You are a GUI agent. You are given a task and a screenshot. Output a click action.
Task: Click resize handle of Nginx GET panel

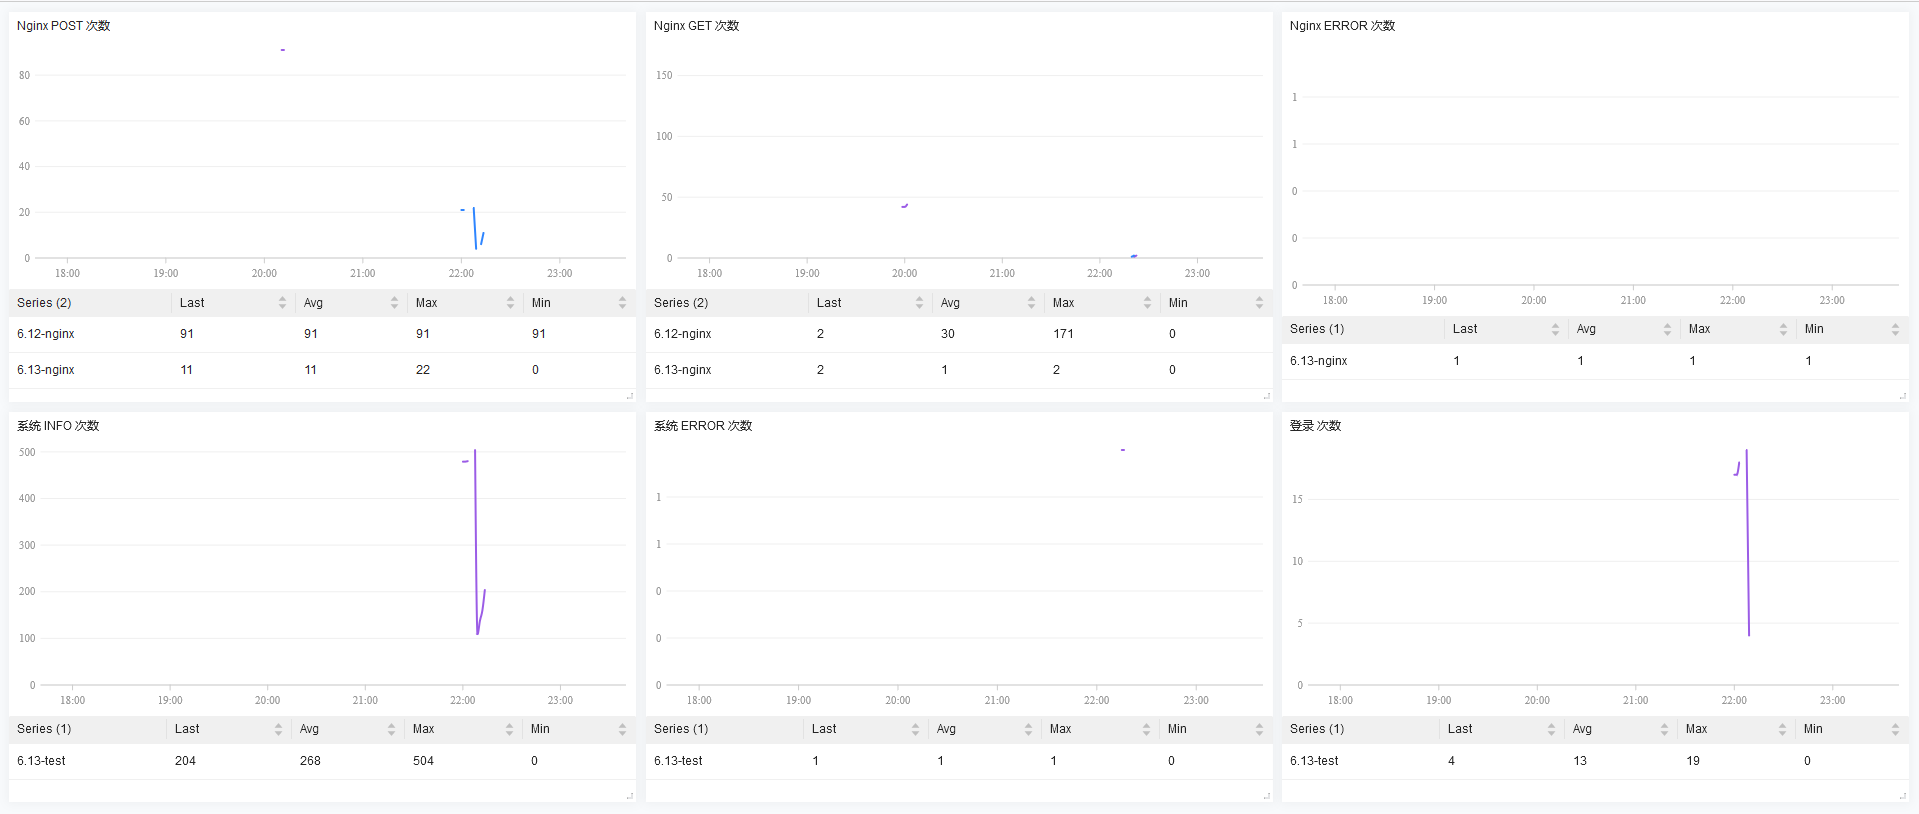(1267, 396)
